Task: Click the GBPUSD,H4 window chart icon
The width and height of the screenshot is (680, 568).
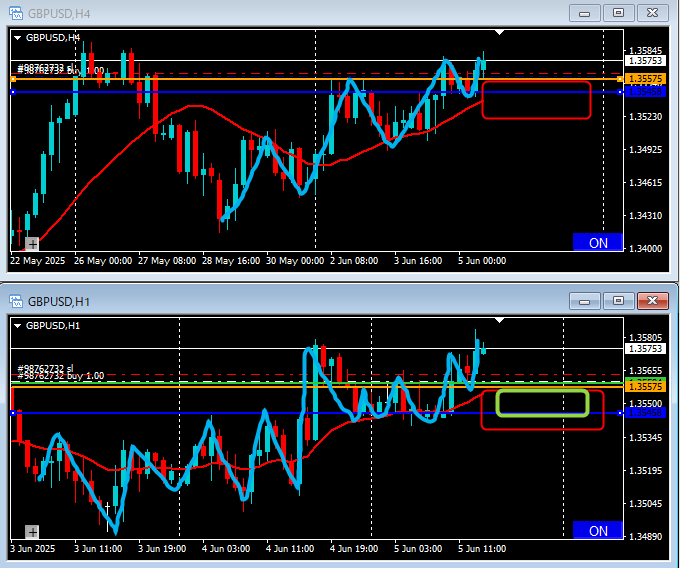Action: pyautogui.click(x=16, y=13)
